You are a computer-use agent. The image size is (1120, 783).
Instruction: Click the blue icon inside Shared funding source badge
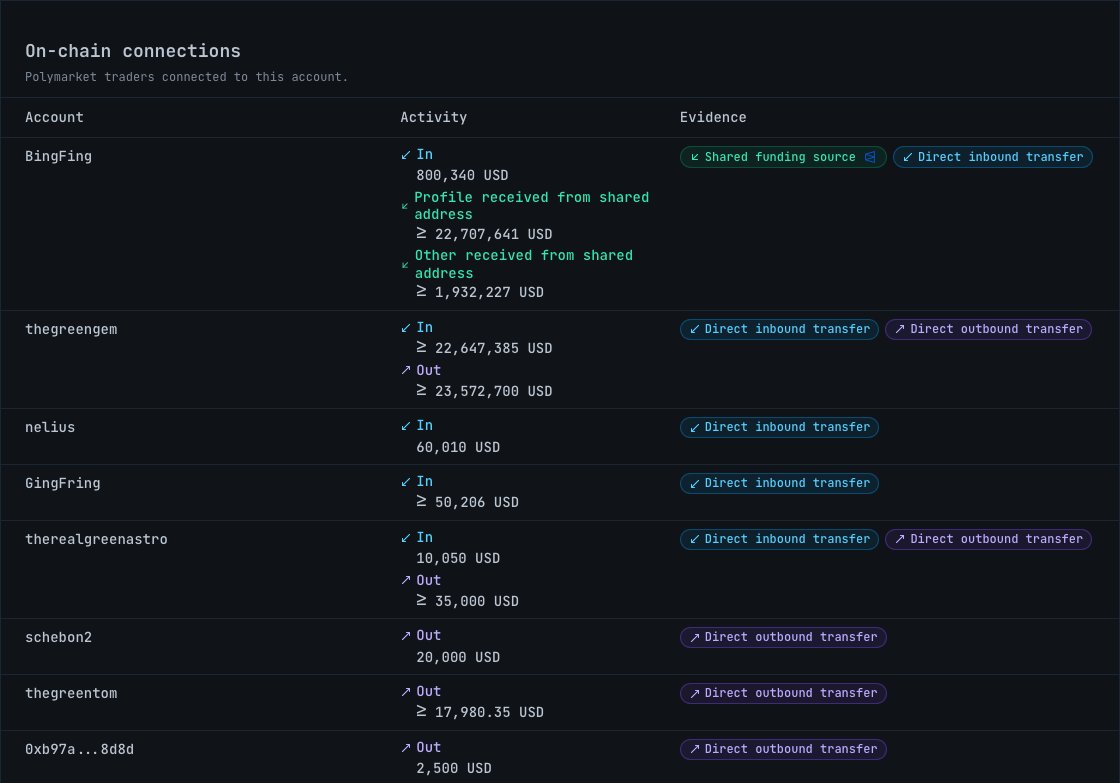[x=870, y=157]
